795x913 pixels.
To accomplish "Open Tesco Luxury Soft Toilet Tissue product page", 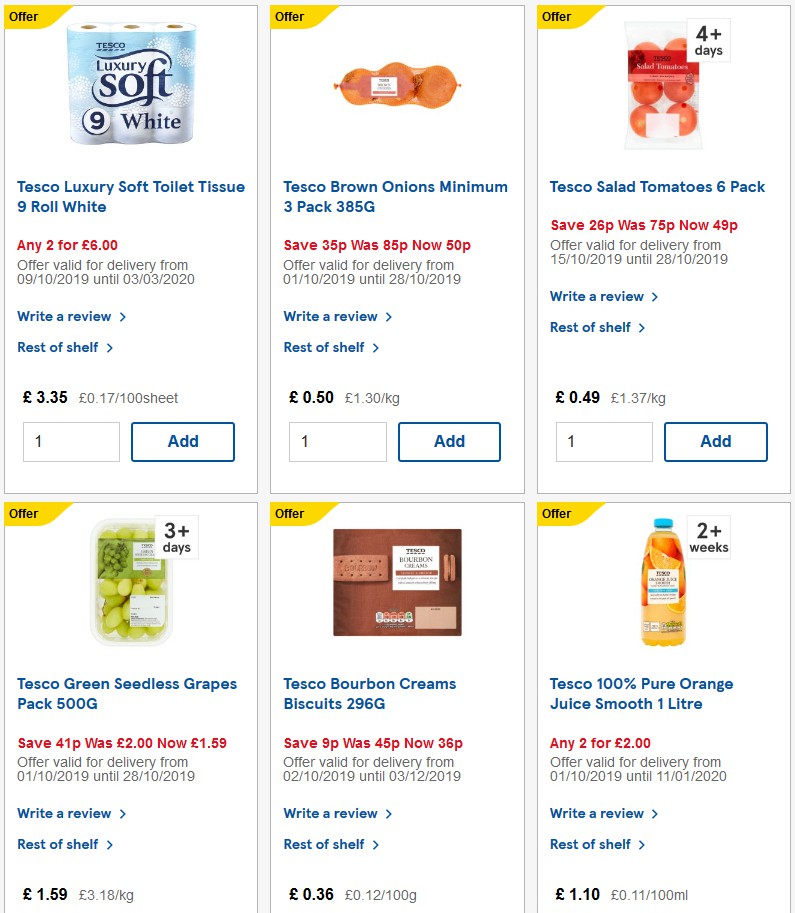I will tap(131, 196).
